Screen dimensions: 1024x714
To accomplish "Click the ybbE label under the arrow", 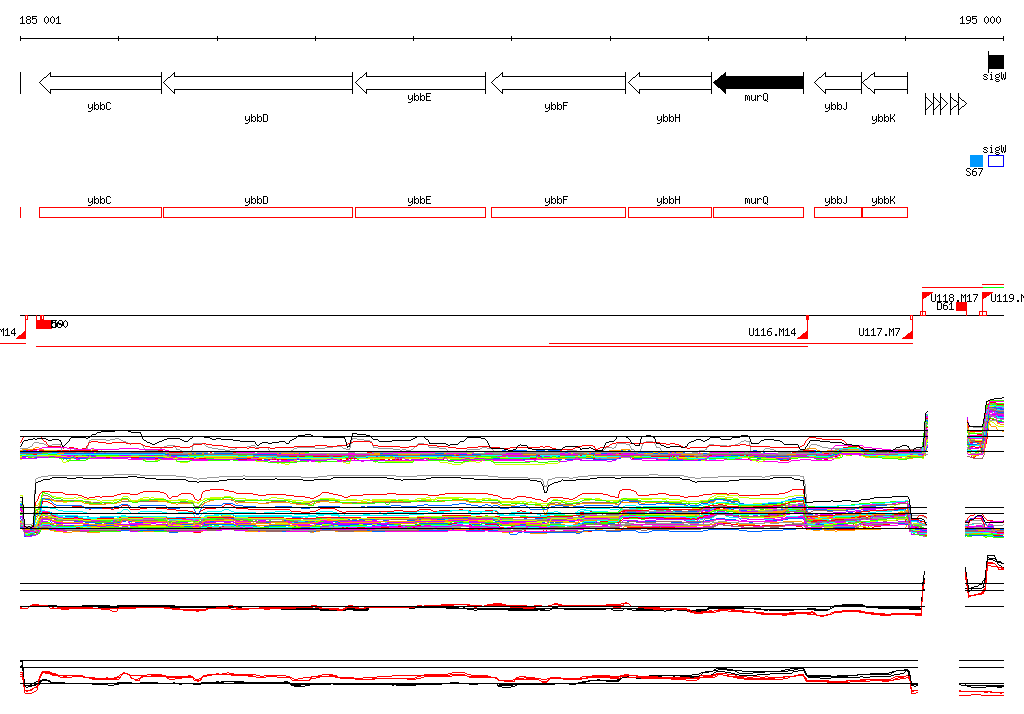I will pyautogui.click(x=419, y=97).
